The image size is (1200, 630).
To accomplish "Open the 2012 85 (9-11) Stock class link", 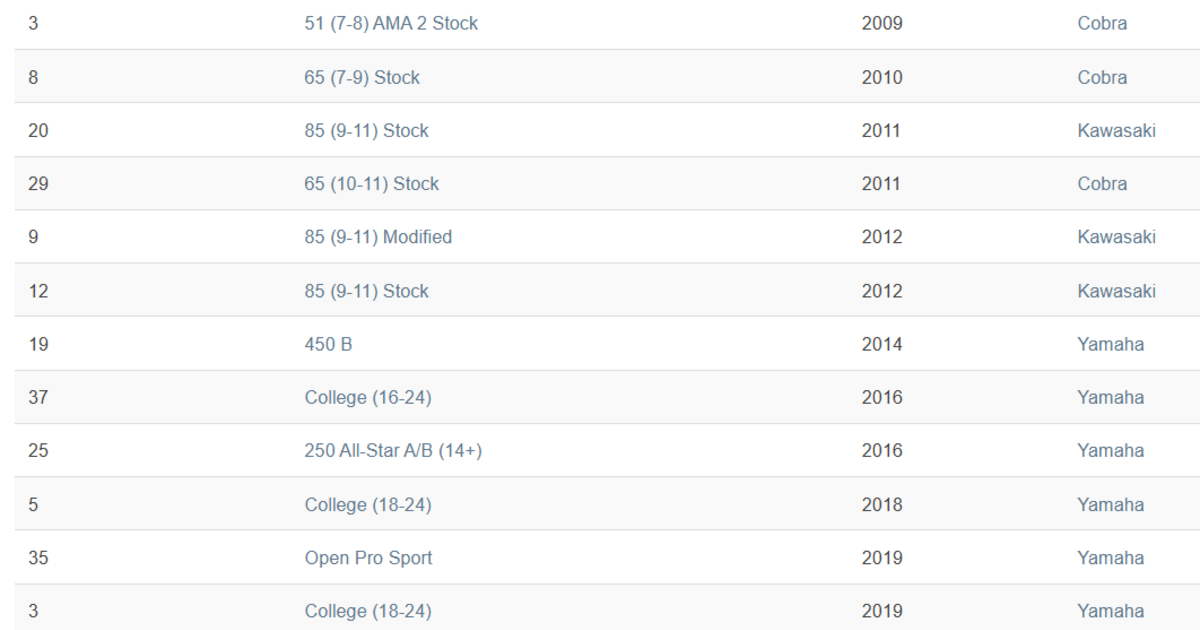I will click(366, 291).
